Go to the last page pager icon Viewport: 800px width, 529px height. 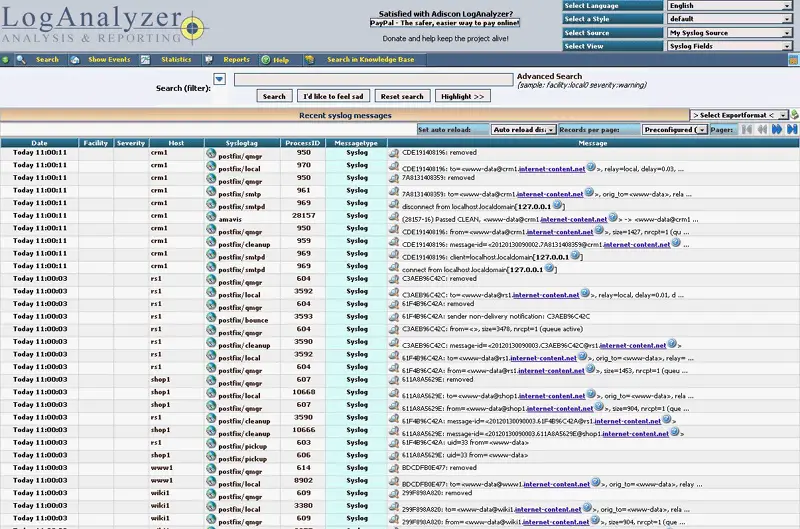pyautogui.click(x=792, y=130)
